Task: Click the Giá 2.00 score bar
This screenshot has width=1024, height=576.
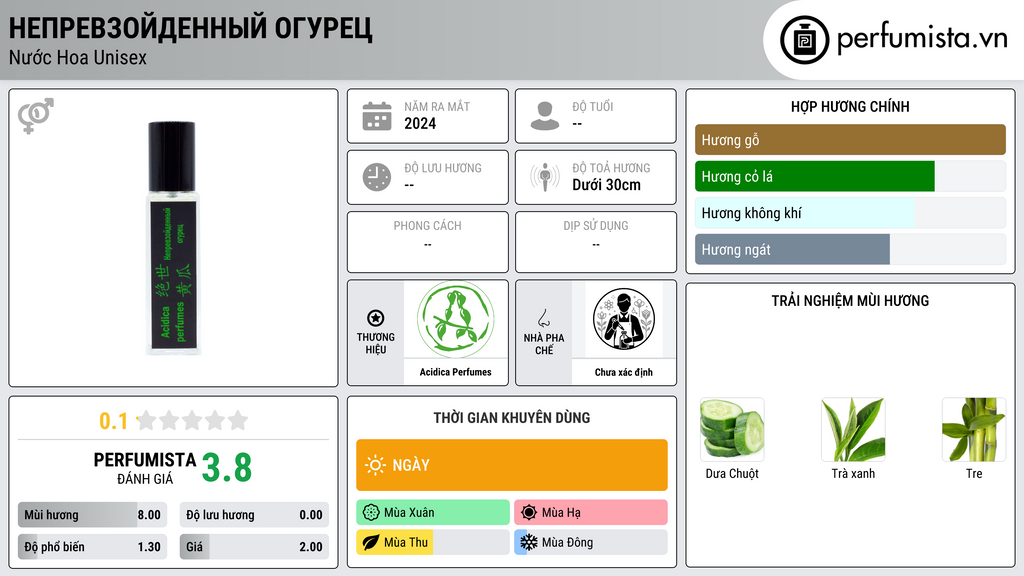Action: point(254,547)
